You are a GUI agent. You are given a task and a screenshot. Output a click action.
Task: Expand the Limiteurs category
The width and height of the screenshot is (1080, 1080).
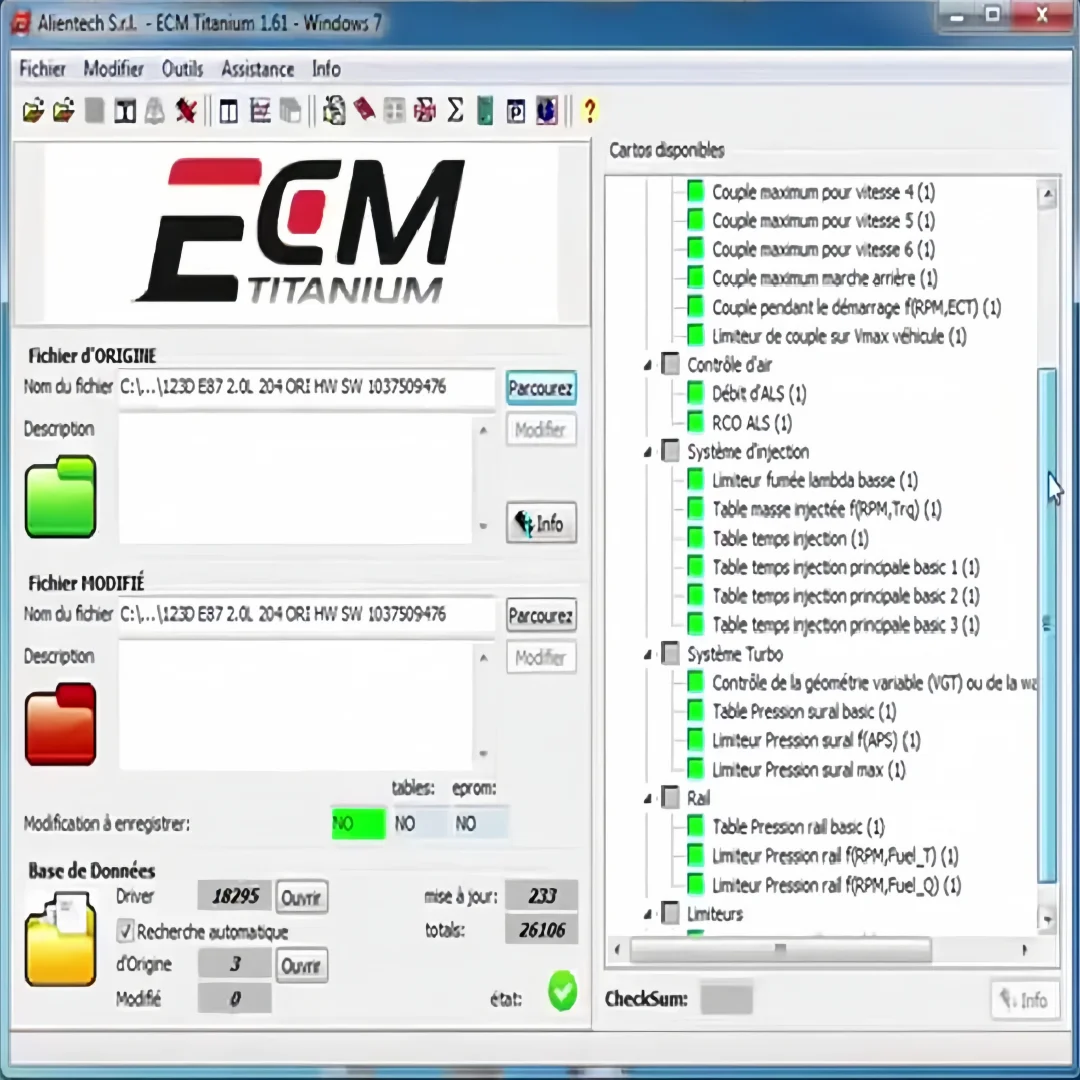pos(646,913)
